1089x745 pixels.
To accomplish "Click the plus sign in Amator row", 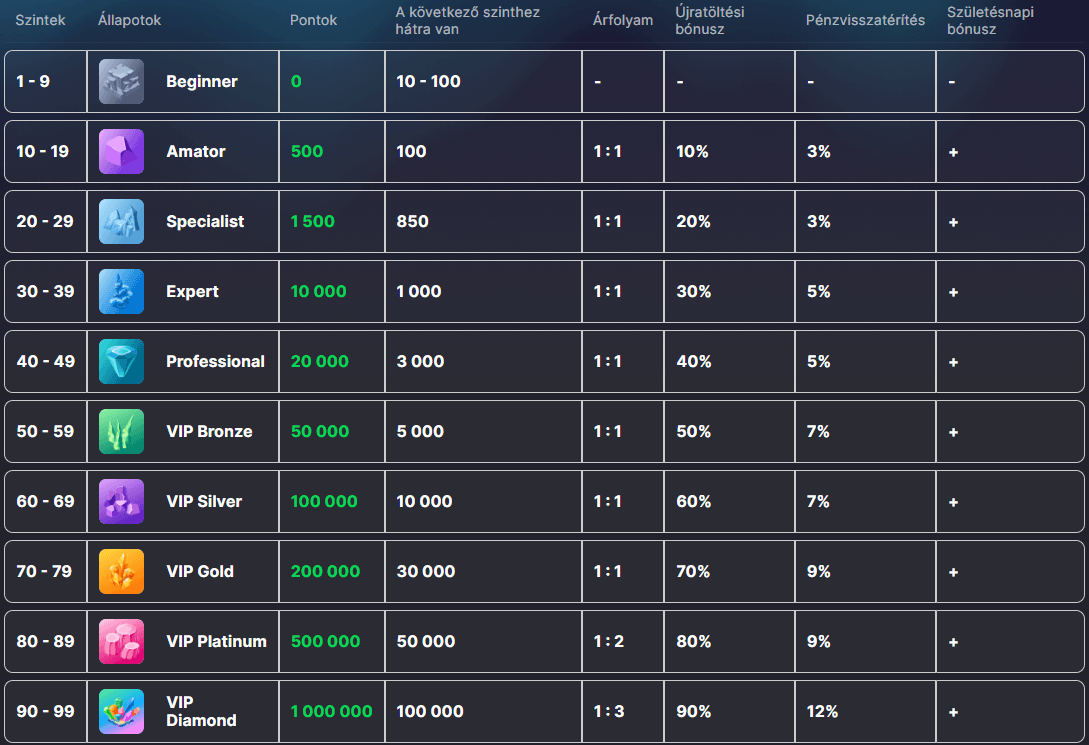I will pos(953,152).
